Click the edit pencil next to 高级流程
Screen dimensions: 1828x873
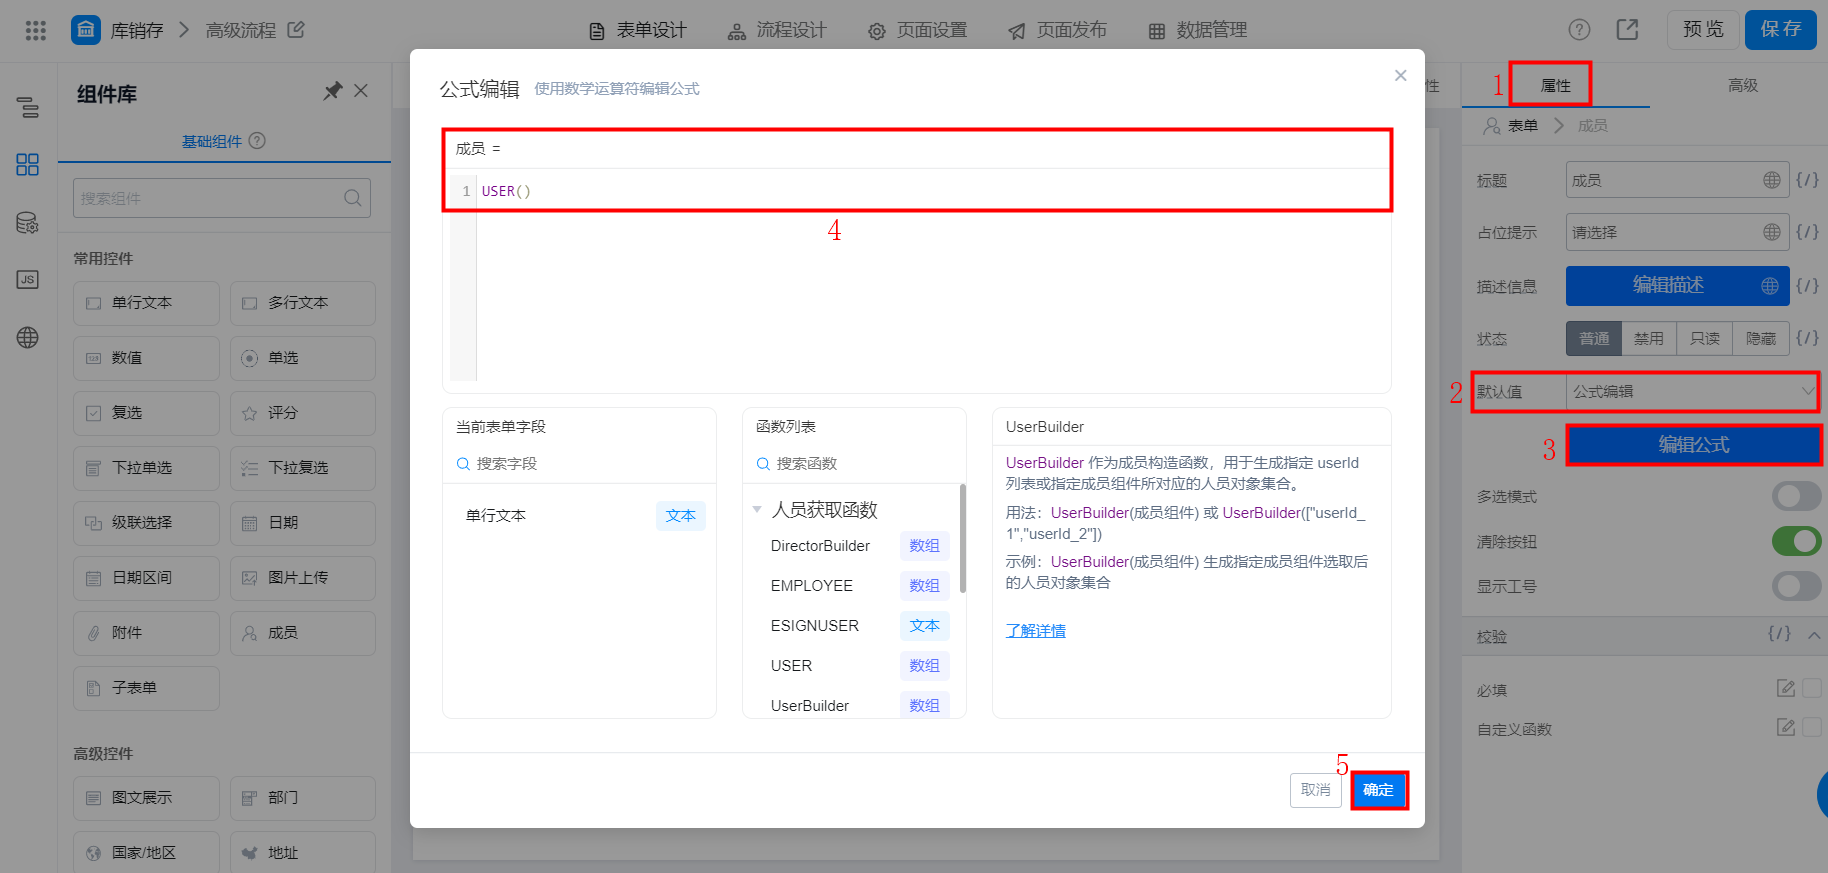pyautogui.click(x=296, y=30)
